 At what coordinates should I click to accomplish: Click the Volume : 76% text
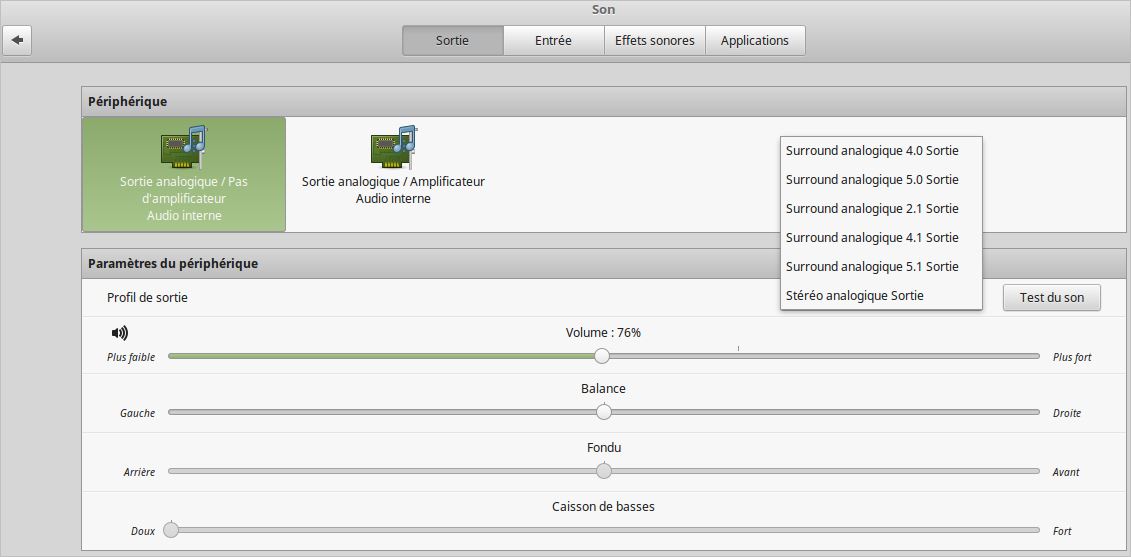[603, 333]
